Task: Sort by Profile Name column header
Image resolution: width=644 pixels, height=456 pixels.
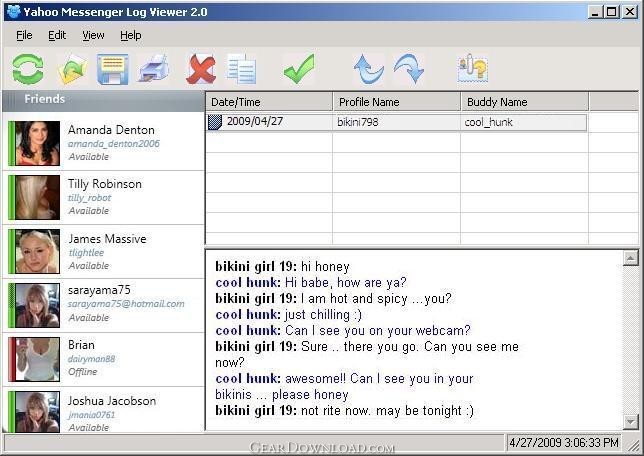Action: [397, 102]
